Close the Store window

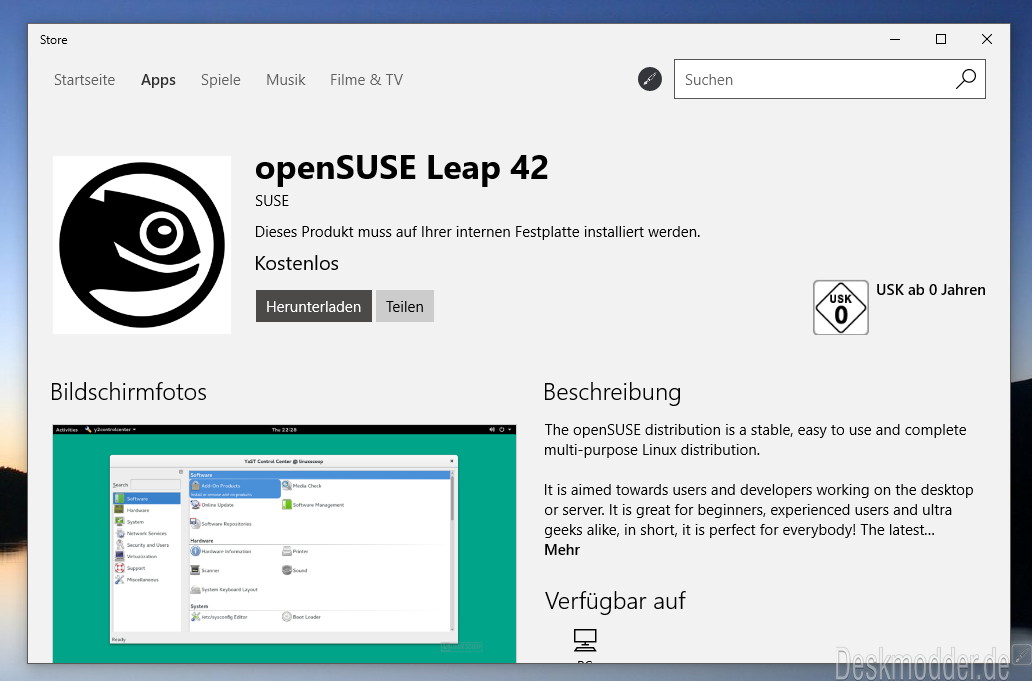(x=987, y=39)
